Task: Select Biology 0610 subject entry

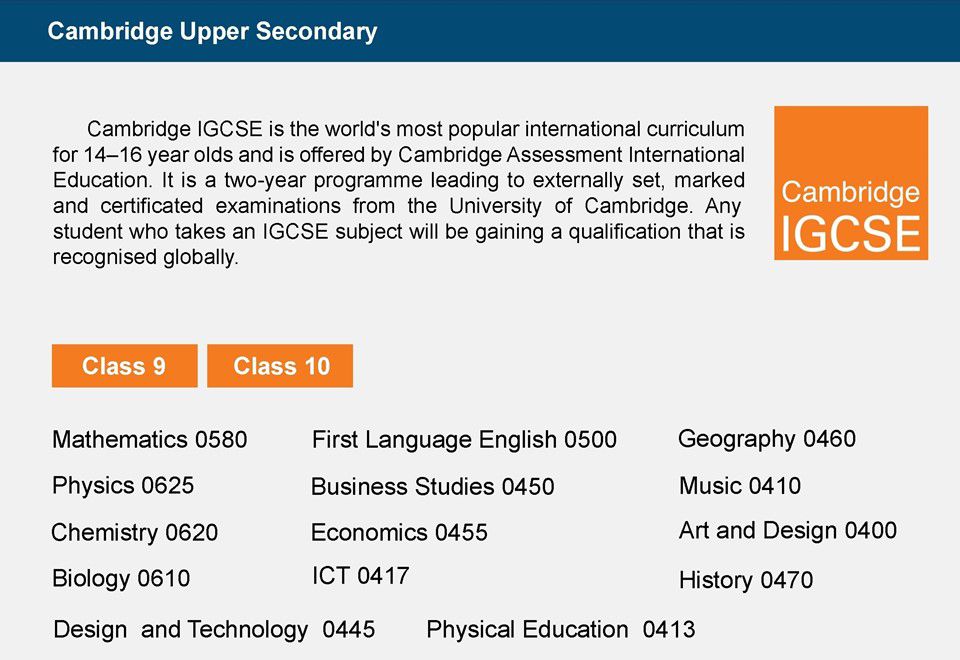Action: coord(121,579)
